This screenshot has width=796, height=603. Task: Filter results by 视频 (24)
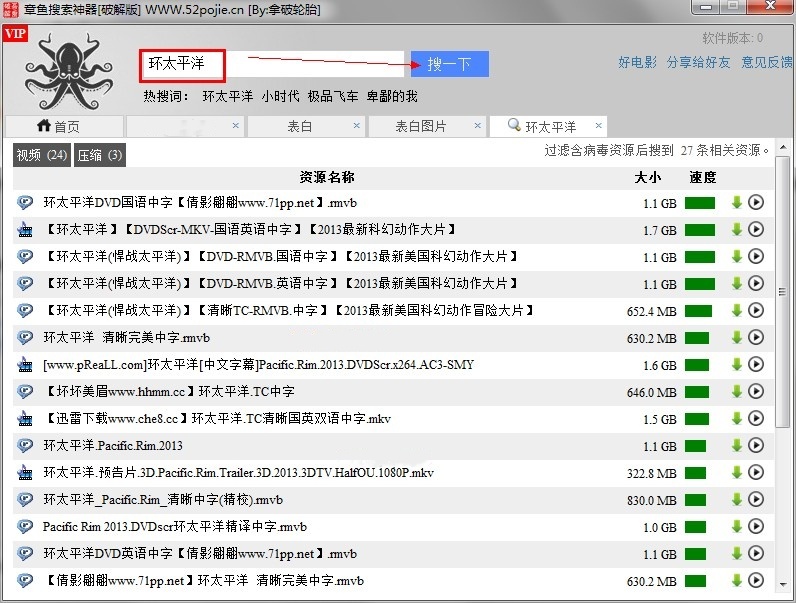[x=41, y=155]
